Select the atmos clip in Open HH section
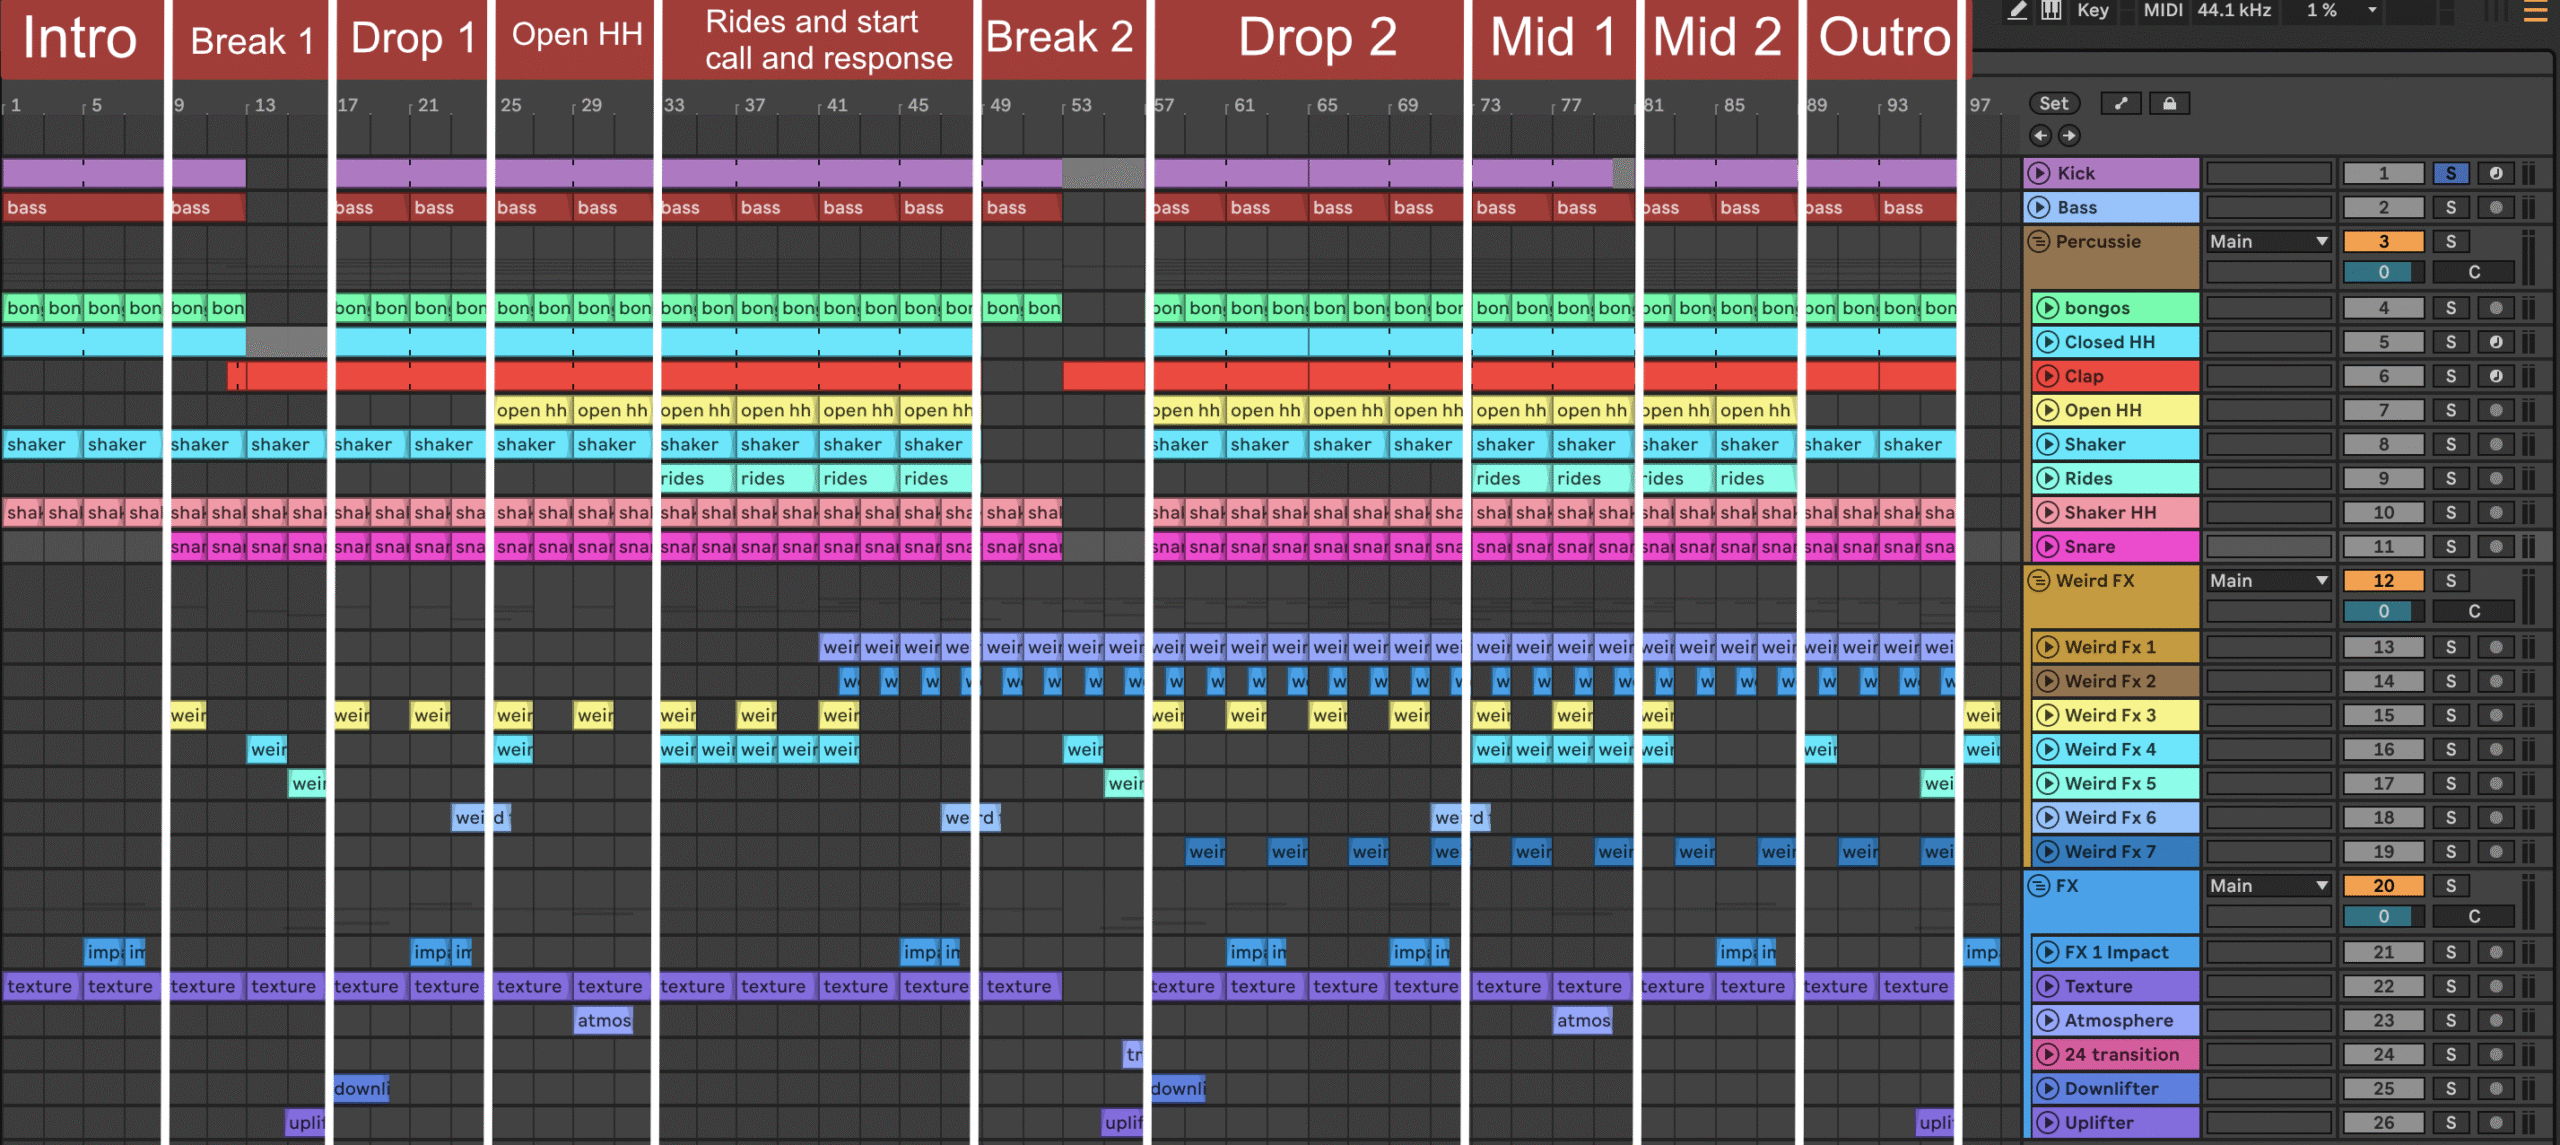This screenshot has height=1145, width=2560. 603,1021
